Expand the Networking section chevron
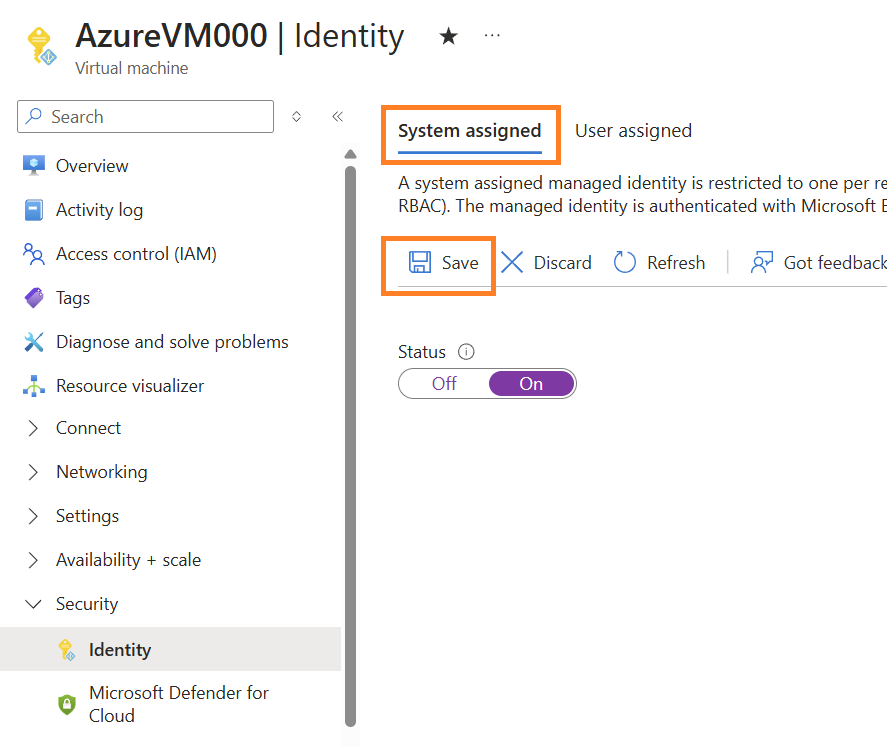Screen dimensions: 887x746 33,472
